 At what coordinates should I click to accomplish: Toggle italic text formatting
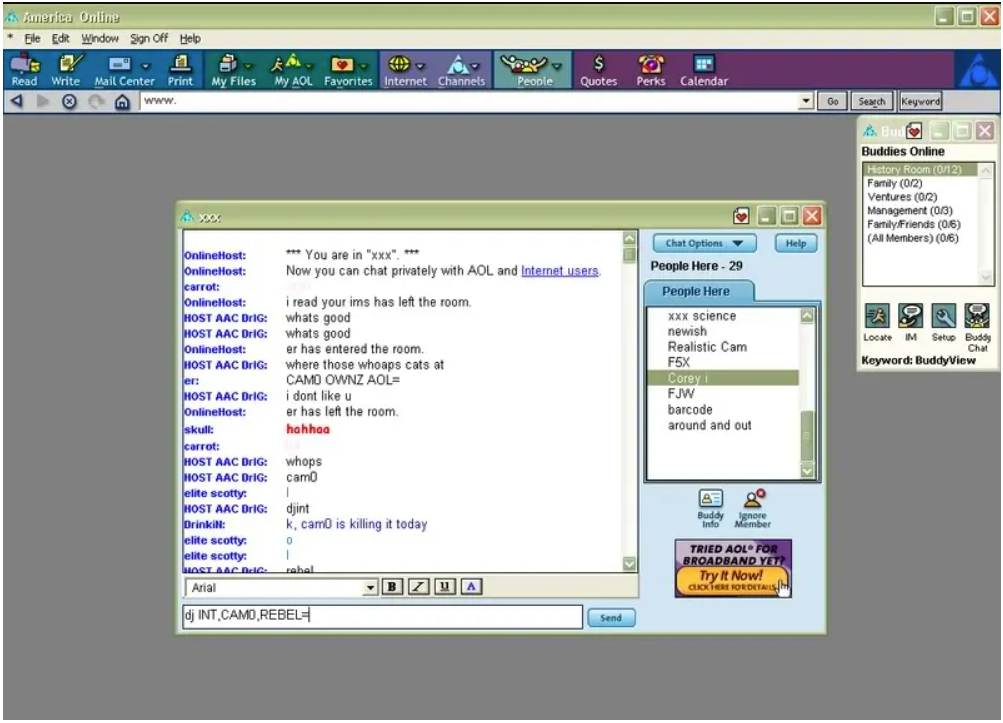click(418, 587)
